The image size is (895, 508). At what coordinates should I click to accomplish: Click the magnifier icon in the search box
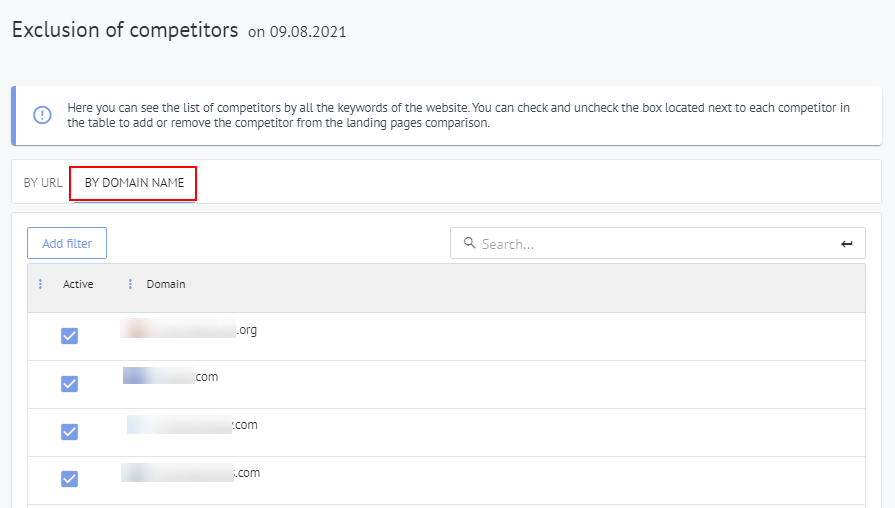[x=469, y=243]
